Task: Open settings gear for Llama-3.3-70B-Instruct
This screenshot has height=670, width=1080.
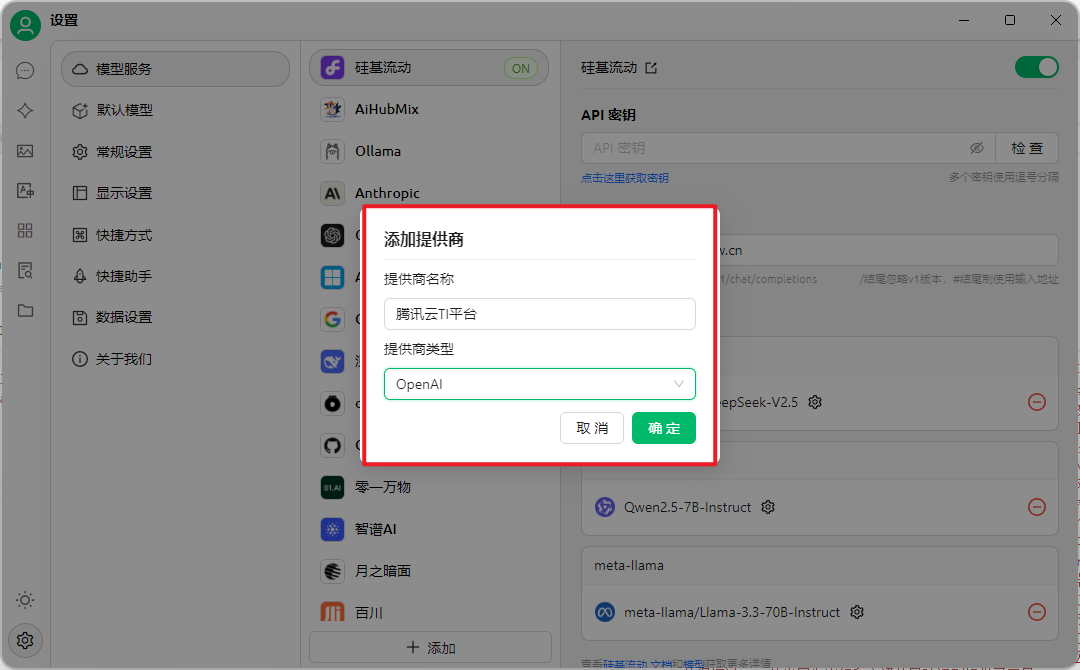Action: tap(857, 612)
